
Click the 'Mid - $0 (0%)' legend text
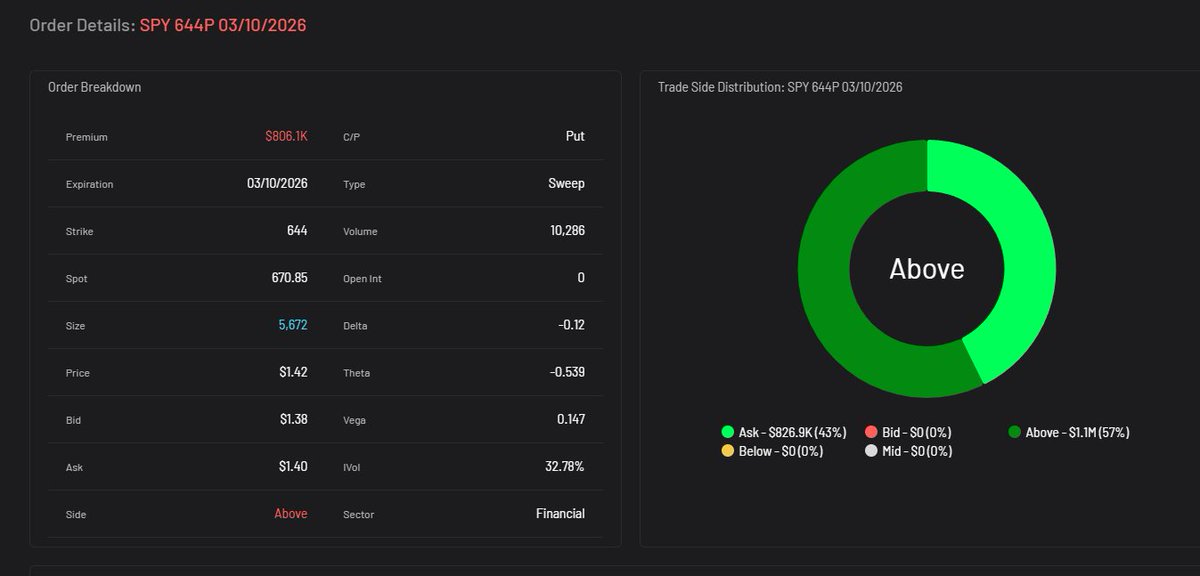tap(917, 451)
